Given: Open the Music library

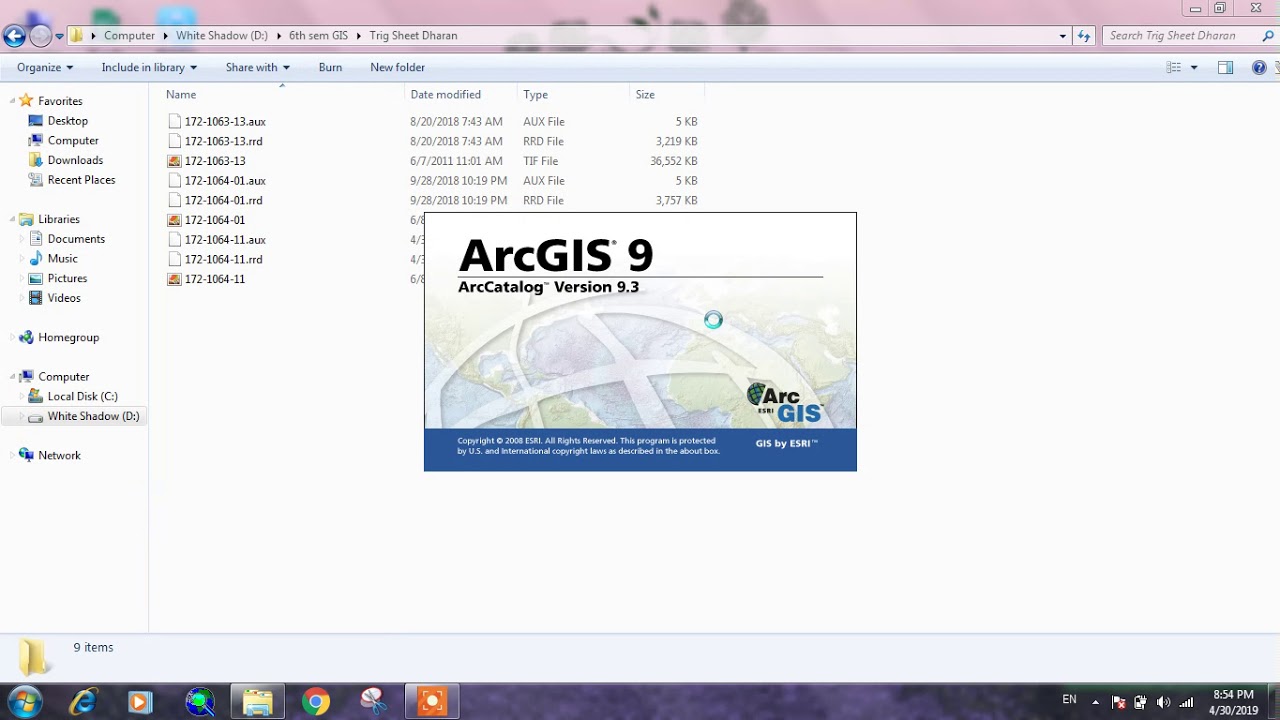Looking at the screenshot, I should (62, 258).
